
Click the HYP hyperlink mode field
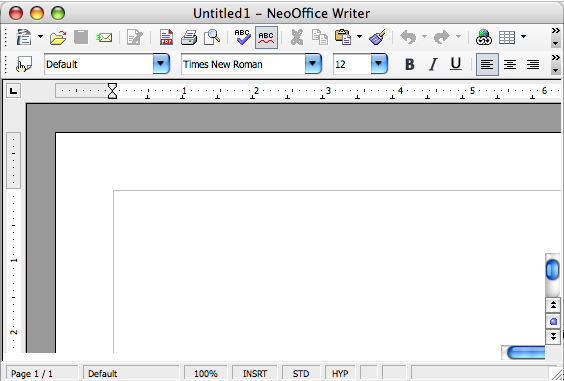click(x=340, y=373)
